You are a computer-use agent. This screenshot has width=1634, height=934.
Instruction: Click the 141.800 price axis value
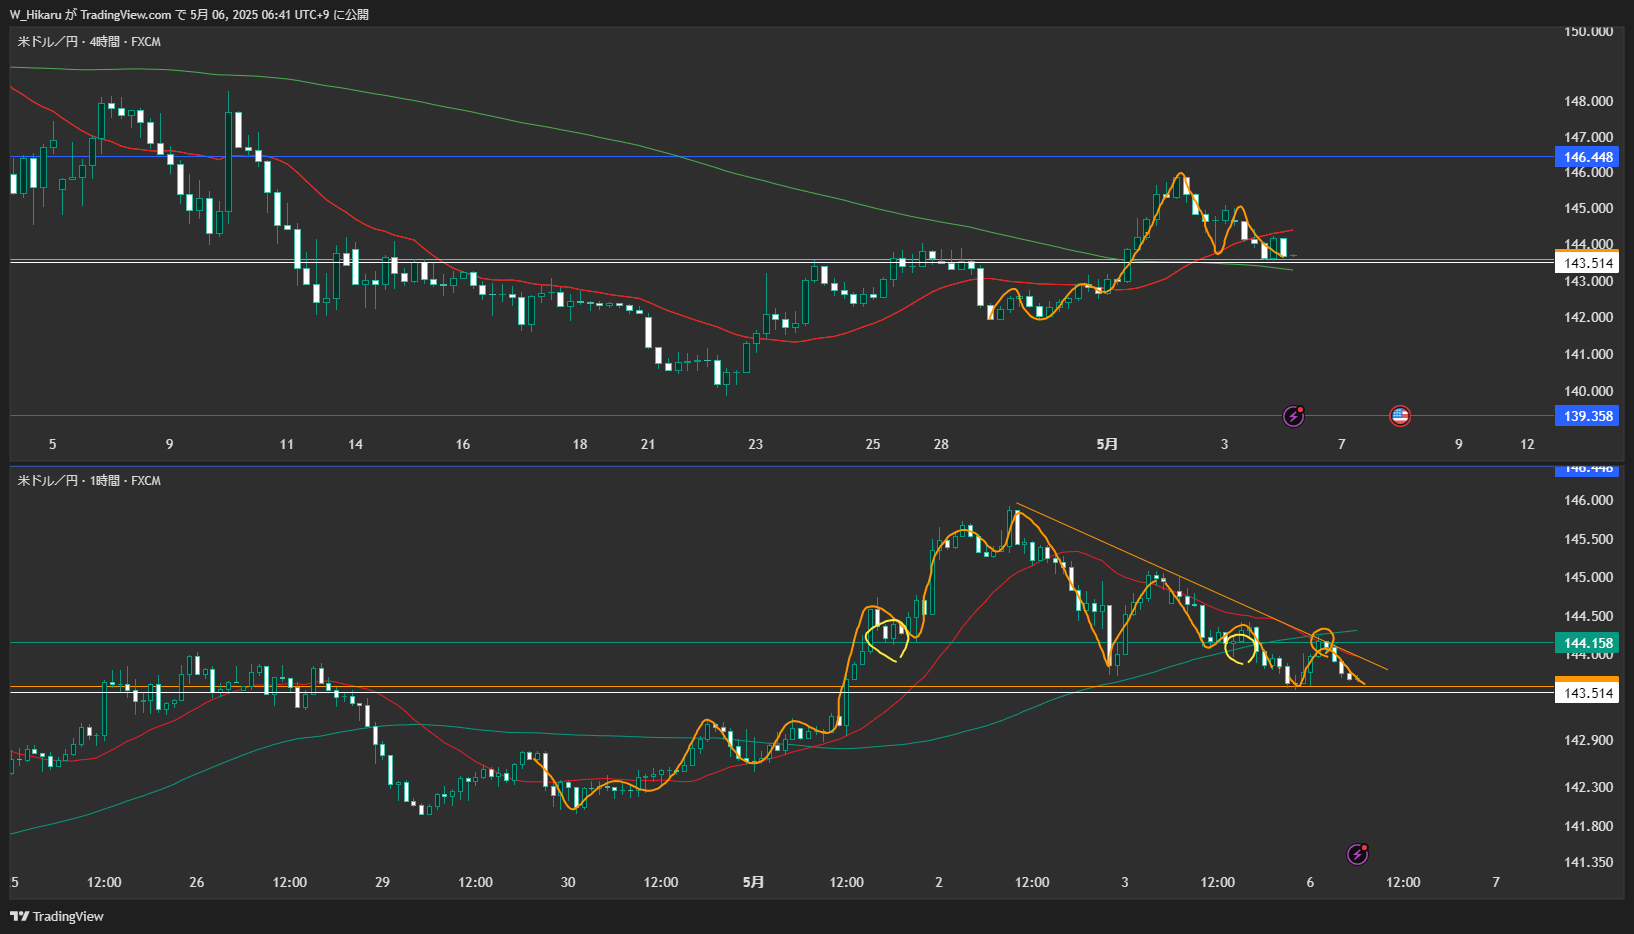point(1588,826)
